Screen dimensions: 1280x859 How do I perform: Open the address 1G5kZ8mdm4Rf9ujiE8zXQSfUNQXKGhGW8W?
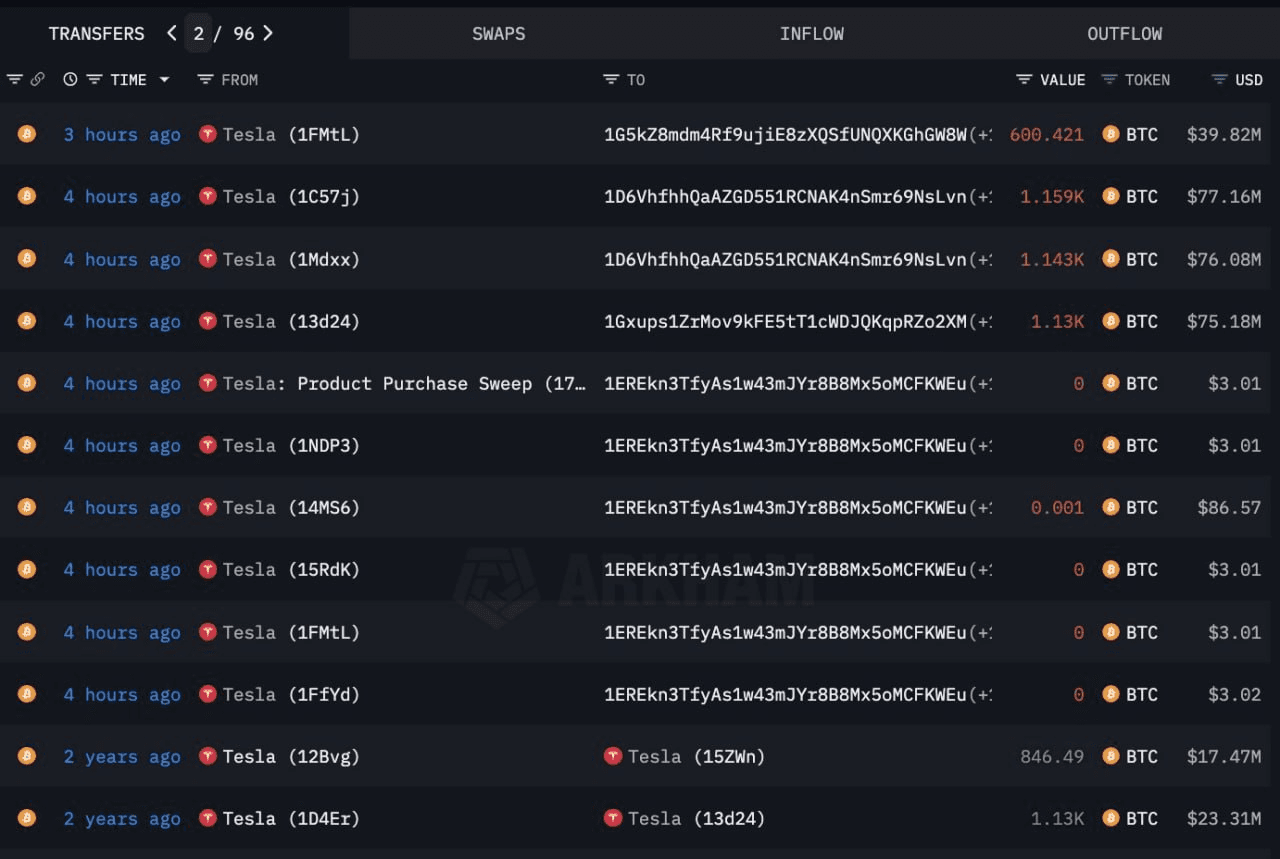(786, 134)
